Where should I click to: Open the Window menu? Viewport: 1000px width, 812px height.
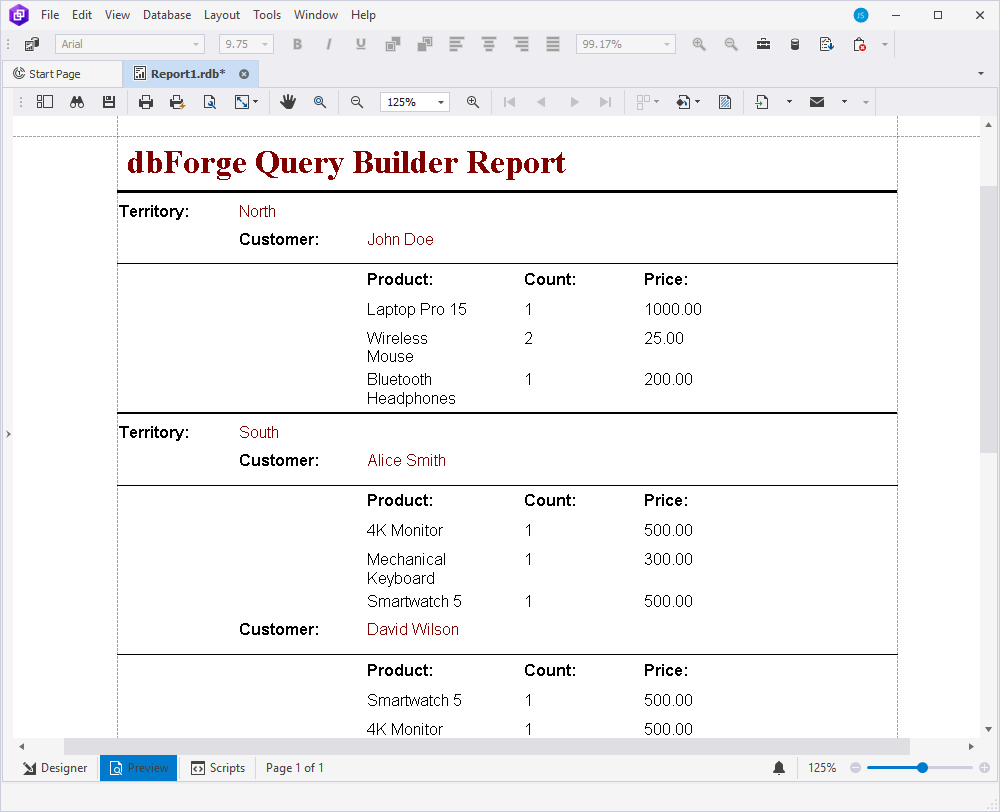tap(316, 15)
